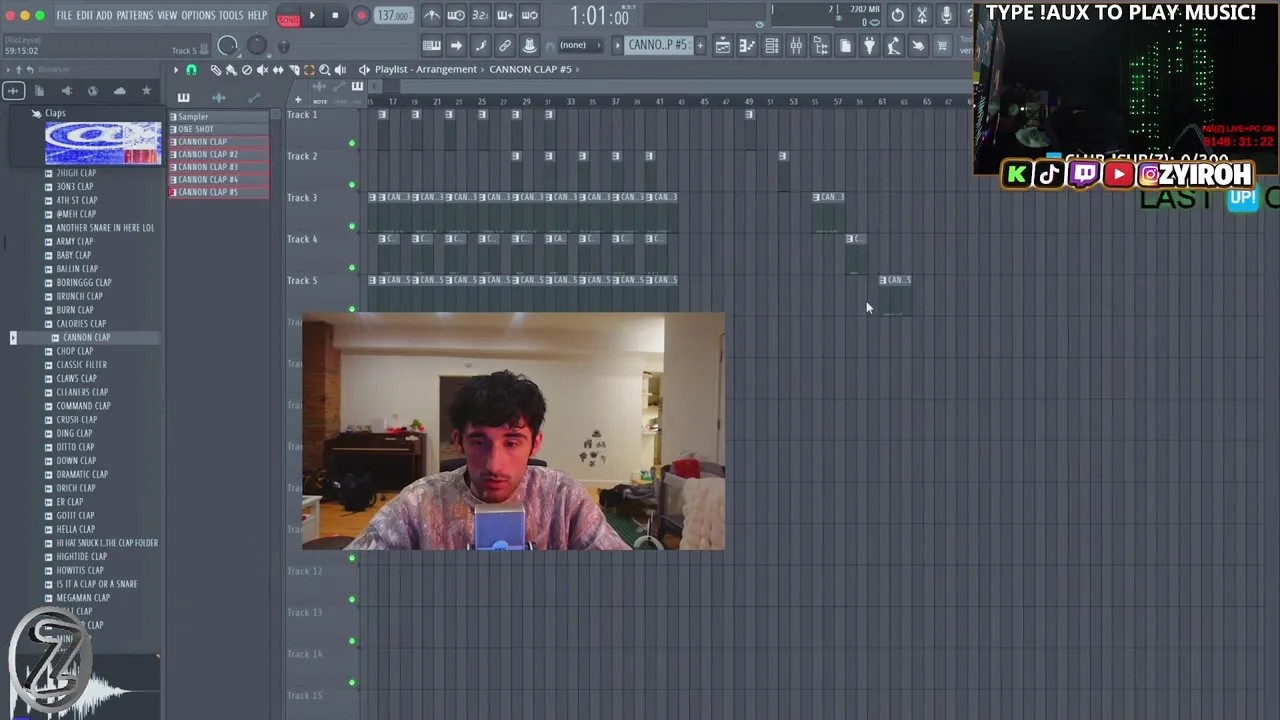
Task: Adjust the master volume knob
Action: (227, 46)
